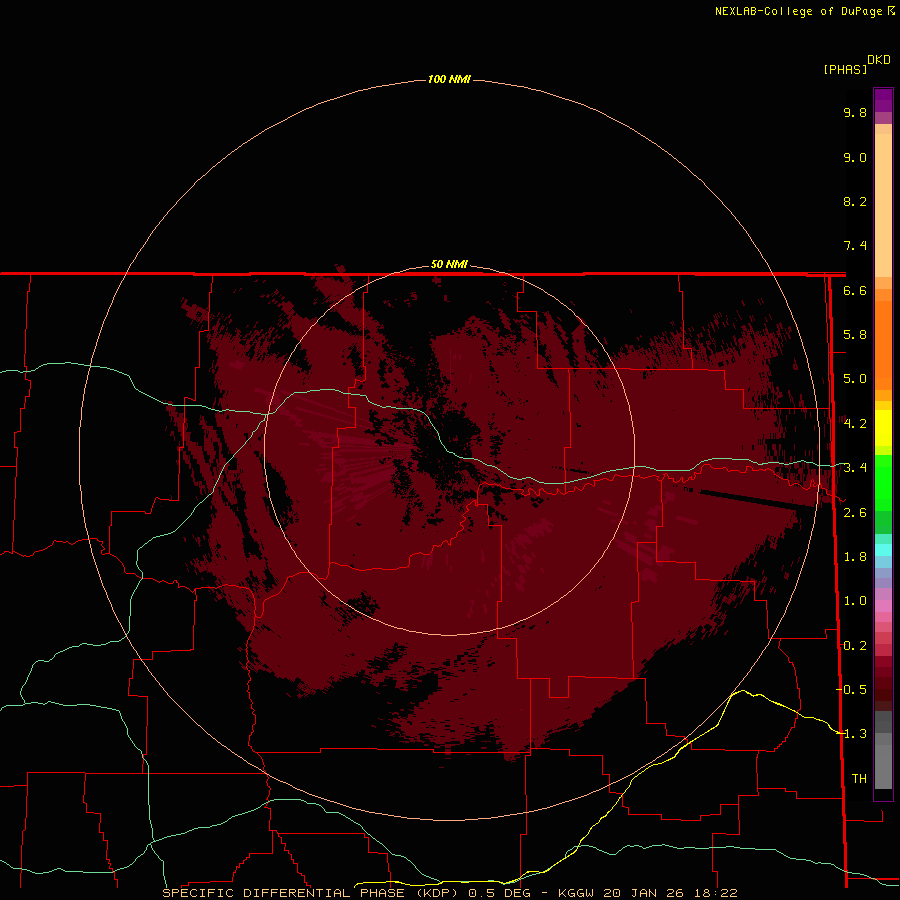Click the DKD label above the color bar
Image resolution: width=900 pixels, height=900 pixels.
(879, 60)
